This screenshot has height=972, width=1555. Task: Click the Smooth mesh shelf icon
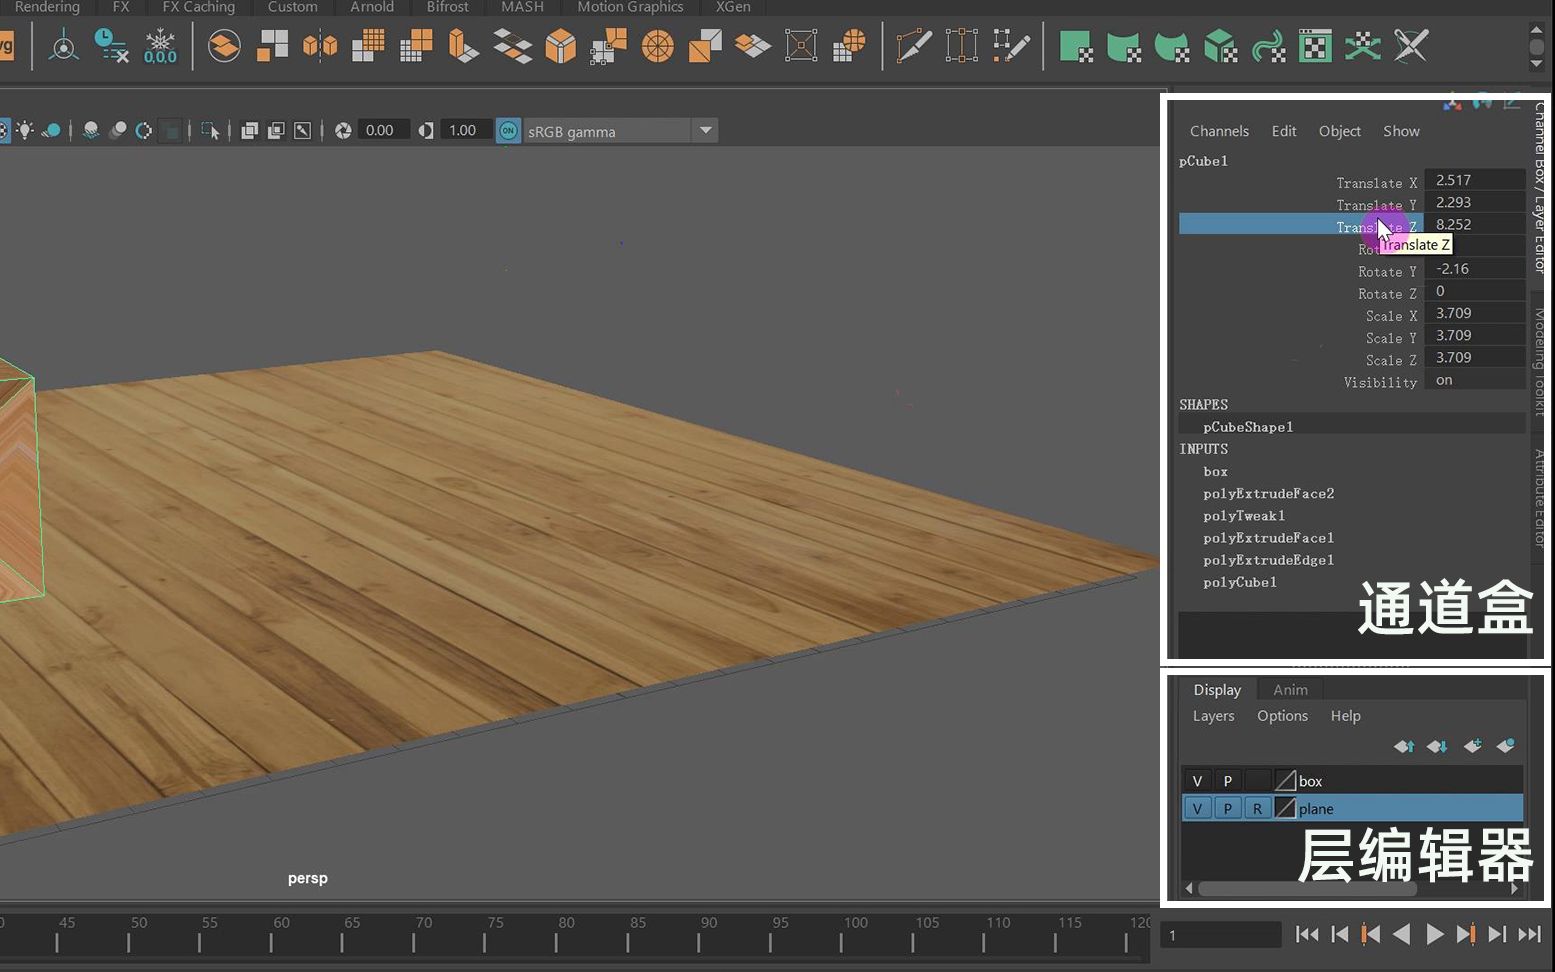[x=369, y=46]
